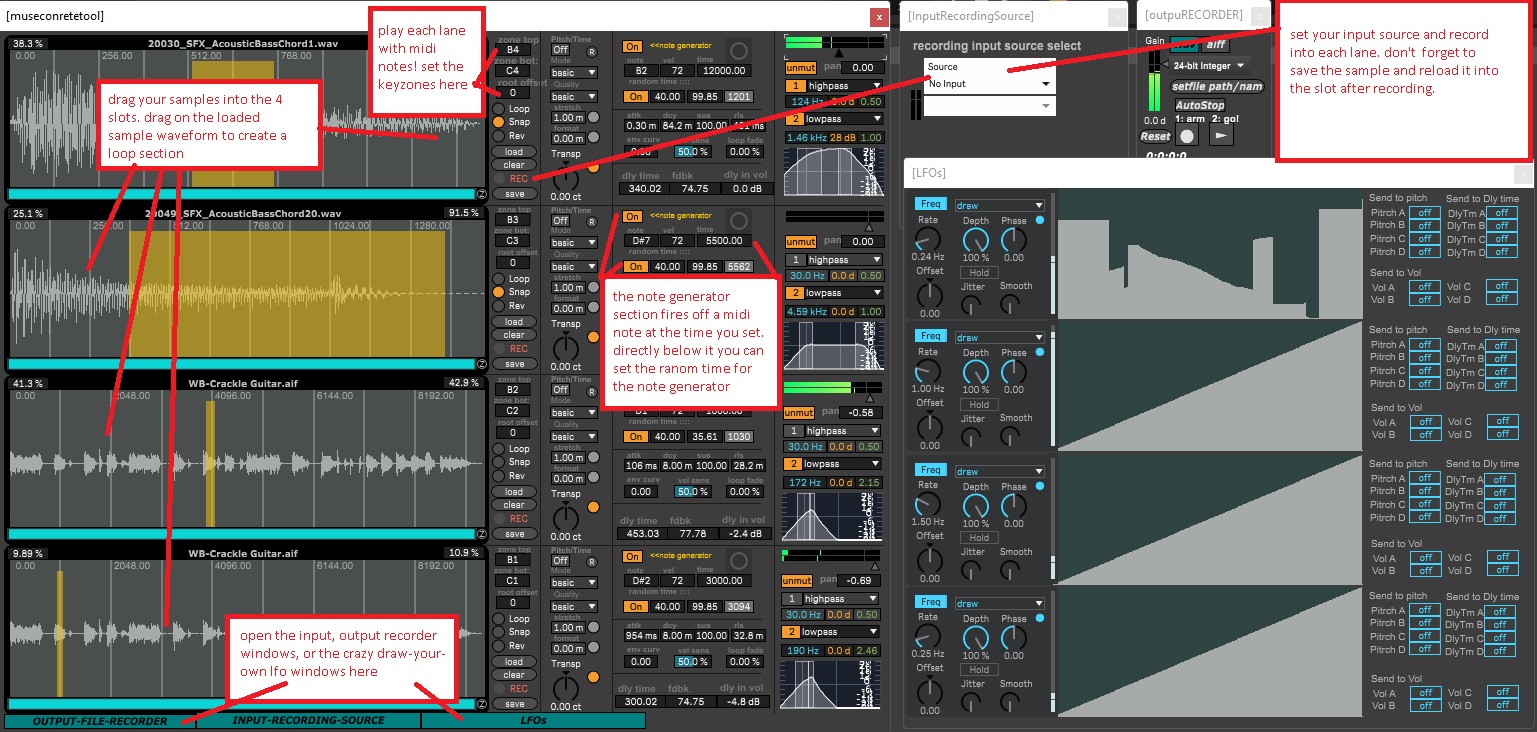Click the R reset icon beside first Pitch/Time Off
The width and height of the screenshot is (1537, 732).
tap(591, 51)
